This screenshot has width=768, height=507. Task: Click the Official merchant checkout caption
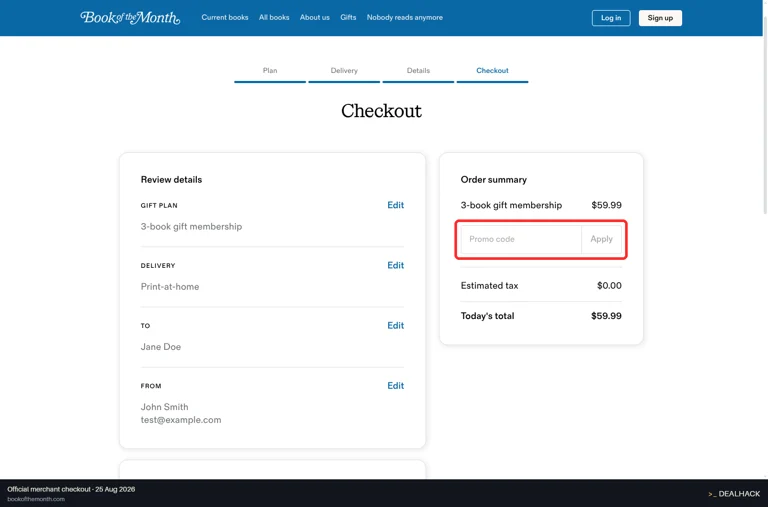[x=71, y=489]
